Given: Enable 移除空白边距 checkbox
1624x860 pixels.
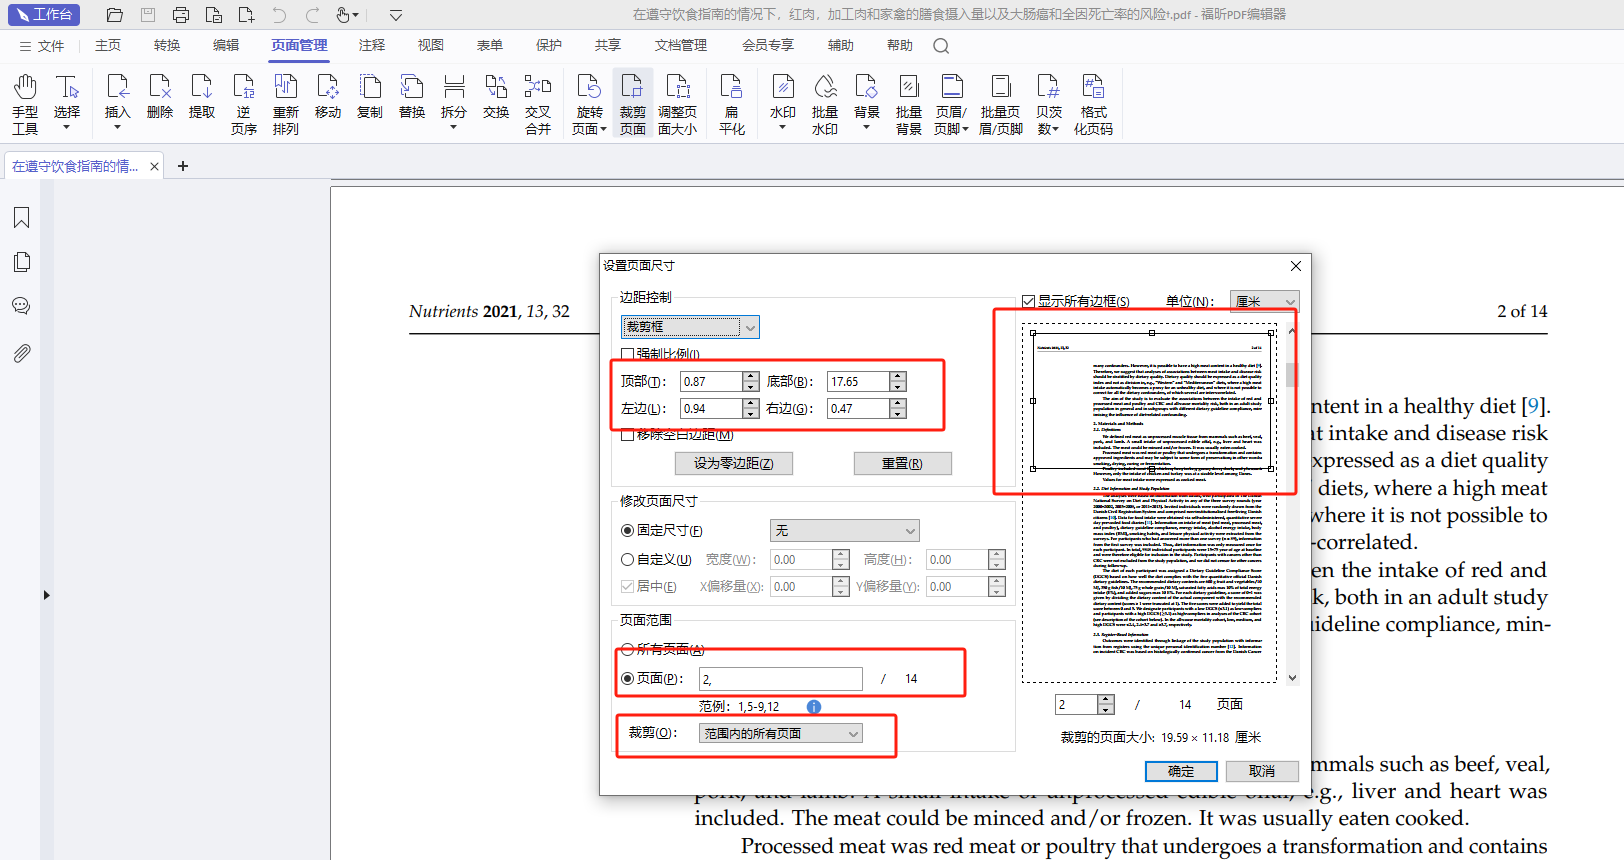Looking at the screenshot, I should (x=628, y=435).
